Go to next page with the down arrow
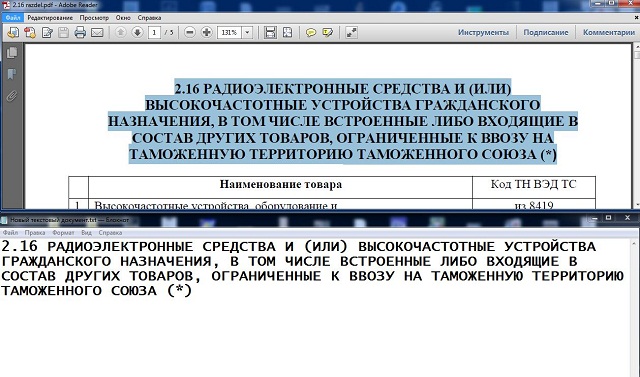The image size is (640, 377). [138, 32]
